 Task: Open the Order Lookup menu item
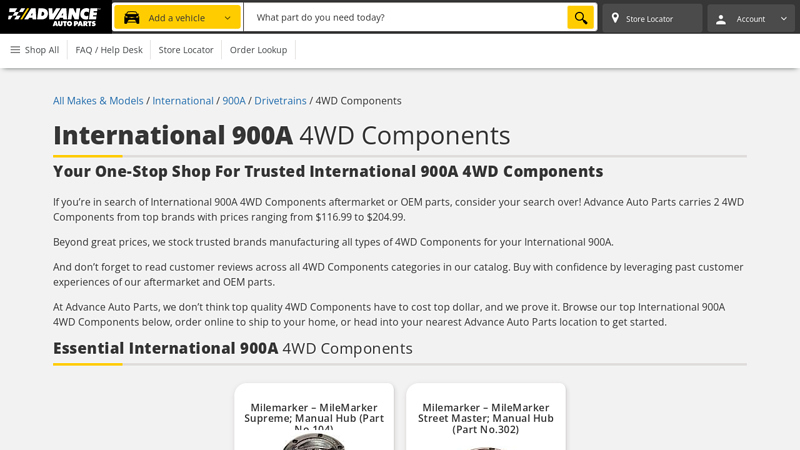pyautogui.click(x=258, y=49)
